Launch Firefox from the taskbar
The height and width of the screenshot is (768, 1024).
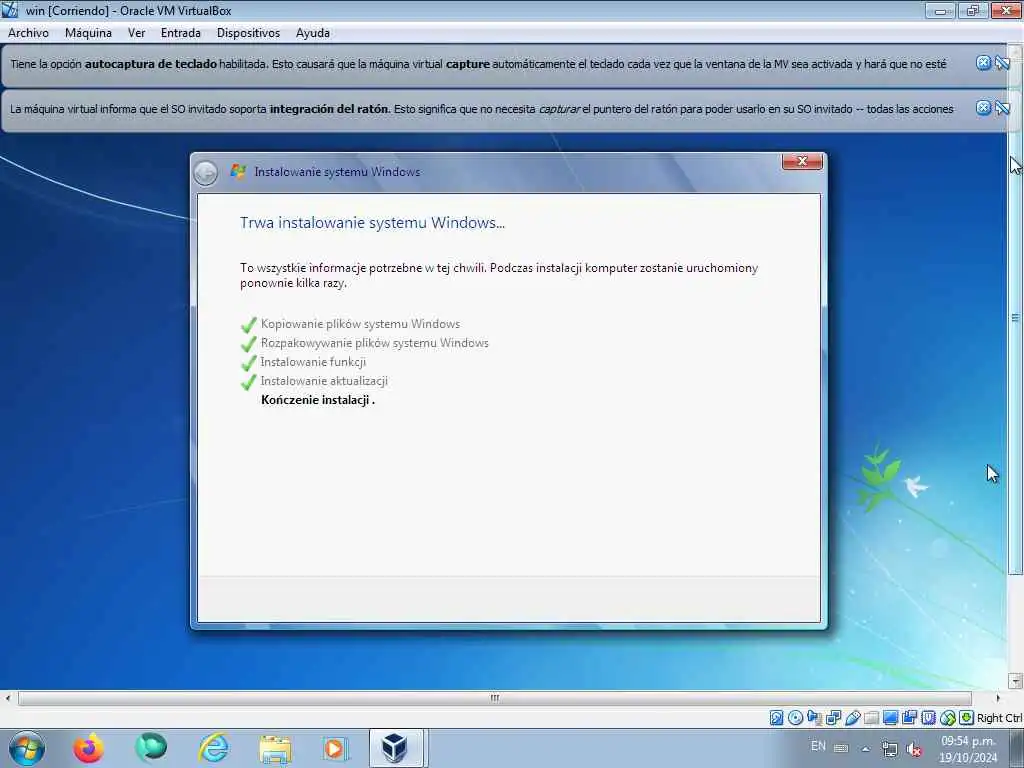88,748
